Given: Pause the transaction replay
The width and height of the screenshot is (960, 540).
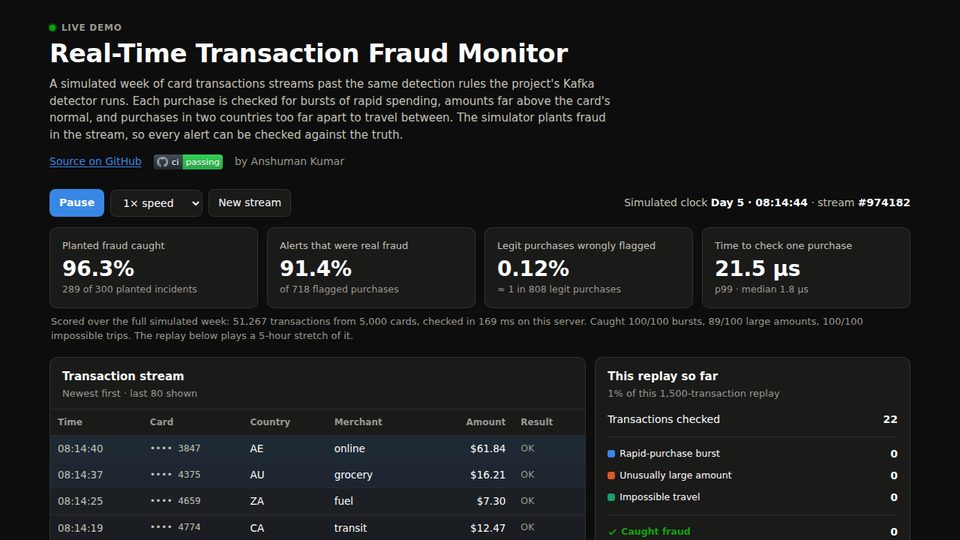Looking at the screenshot, I should click(x=77, y=203).
